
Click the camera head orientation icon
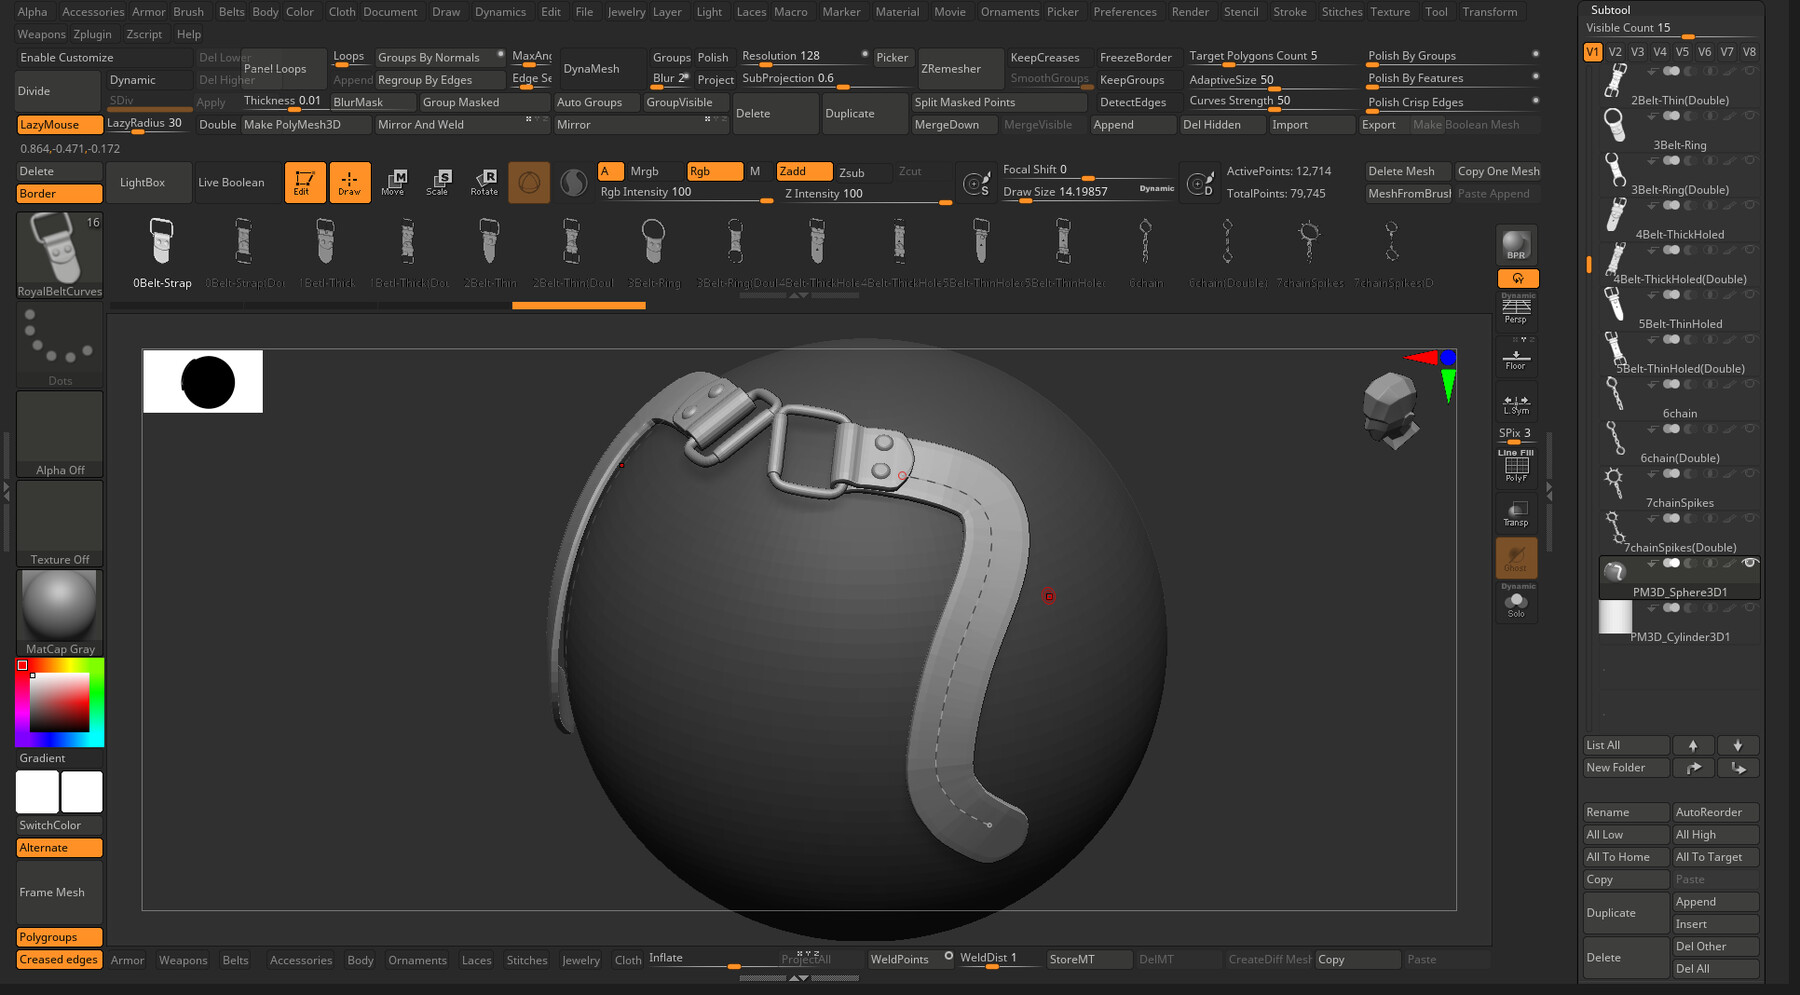[x=1390, y=410]
